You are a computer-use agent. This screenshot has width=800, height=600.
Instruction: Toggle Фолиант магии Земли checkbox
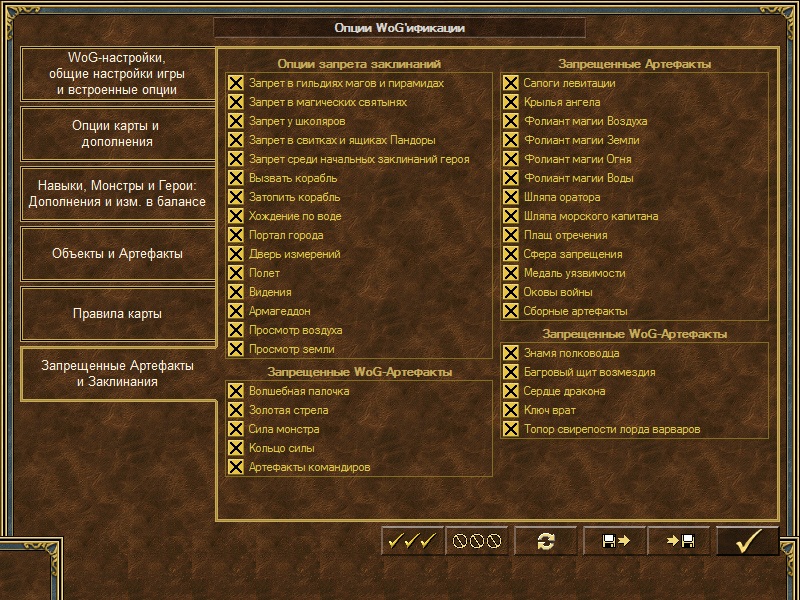point(511,140)
